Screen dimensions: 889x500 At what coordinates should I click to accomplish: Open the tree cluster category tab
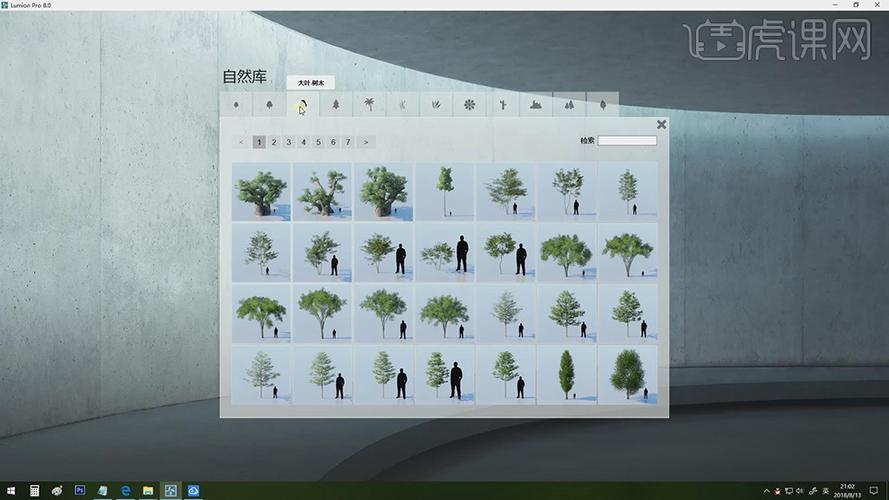569,104
